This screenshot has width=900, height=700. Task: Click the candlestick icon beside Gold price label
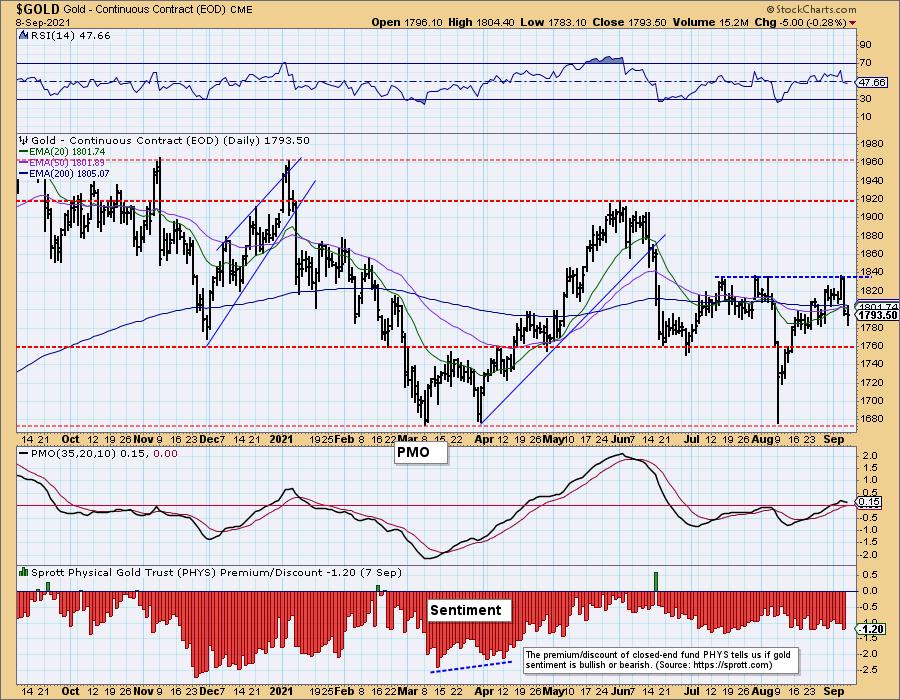pos(24,141)
